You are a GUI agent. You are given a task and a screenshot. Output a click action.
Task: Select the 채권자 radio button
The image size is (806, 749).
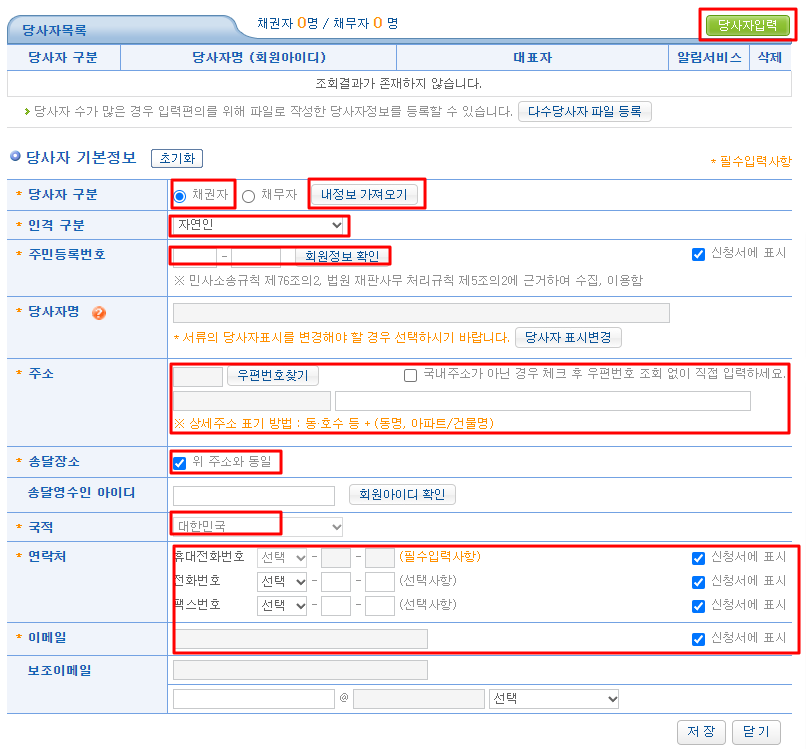(x=180, y=196)
